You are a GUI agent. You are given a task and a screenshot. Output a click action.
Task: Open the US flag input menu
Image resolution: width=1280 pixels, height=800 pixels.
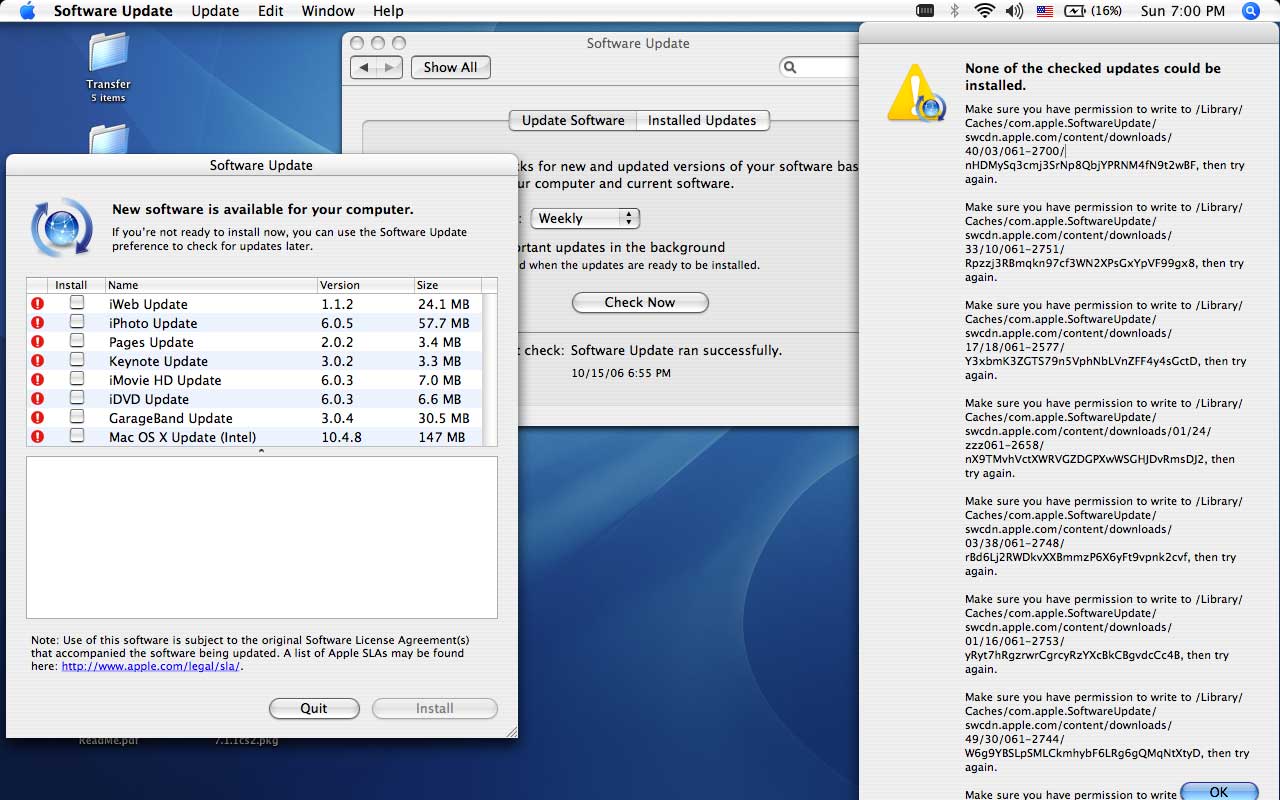[x=1045, y=11]
